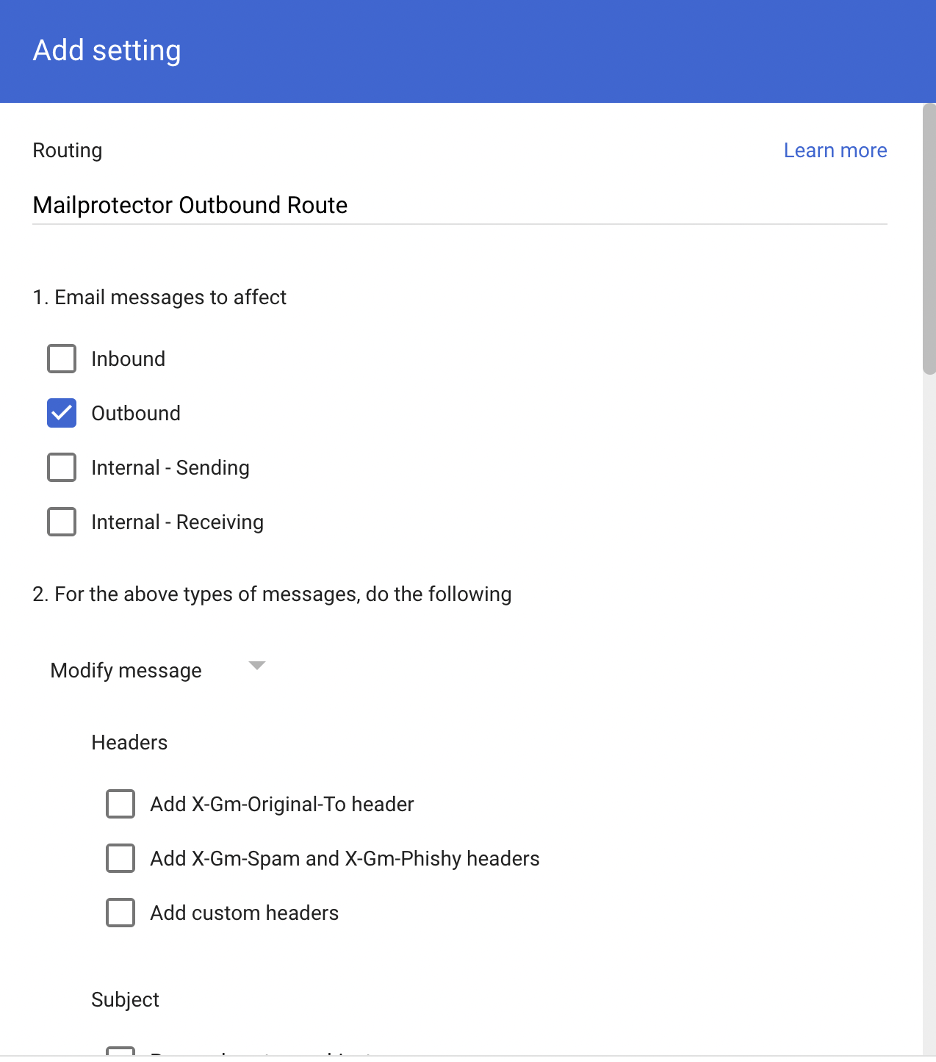Click the vertical scrollbar thumb
Image resolution: width=936 pixels, height=1062 pixels.
click(x=929, y=238)
